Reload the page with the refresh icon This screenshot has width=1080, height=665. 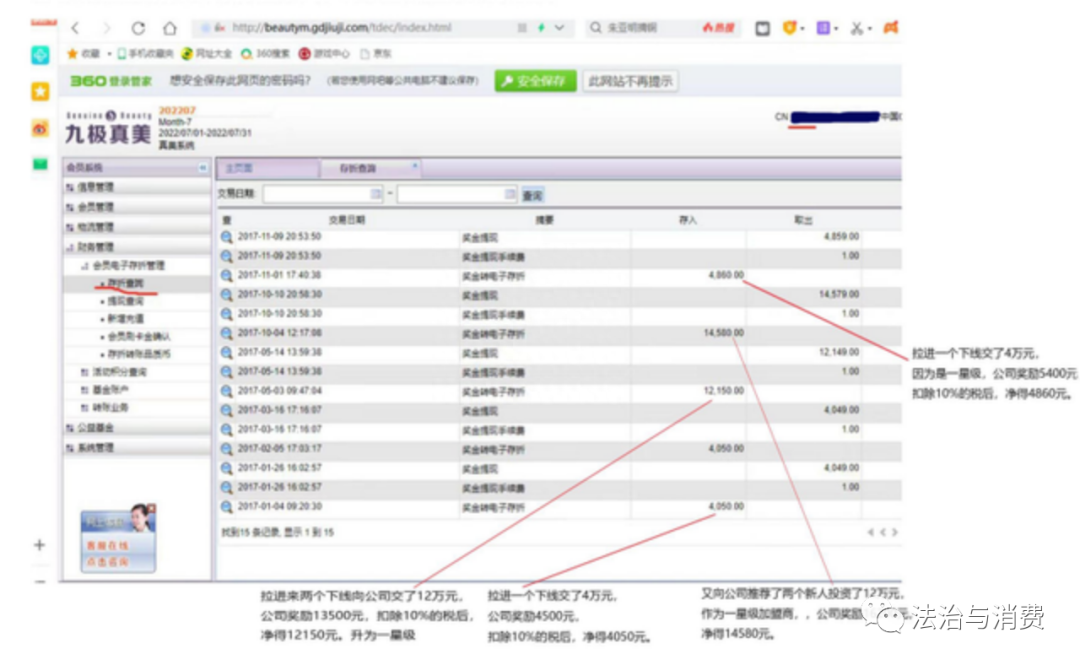click(138, 28)
